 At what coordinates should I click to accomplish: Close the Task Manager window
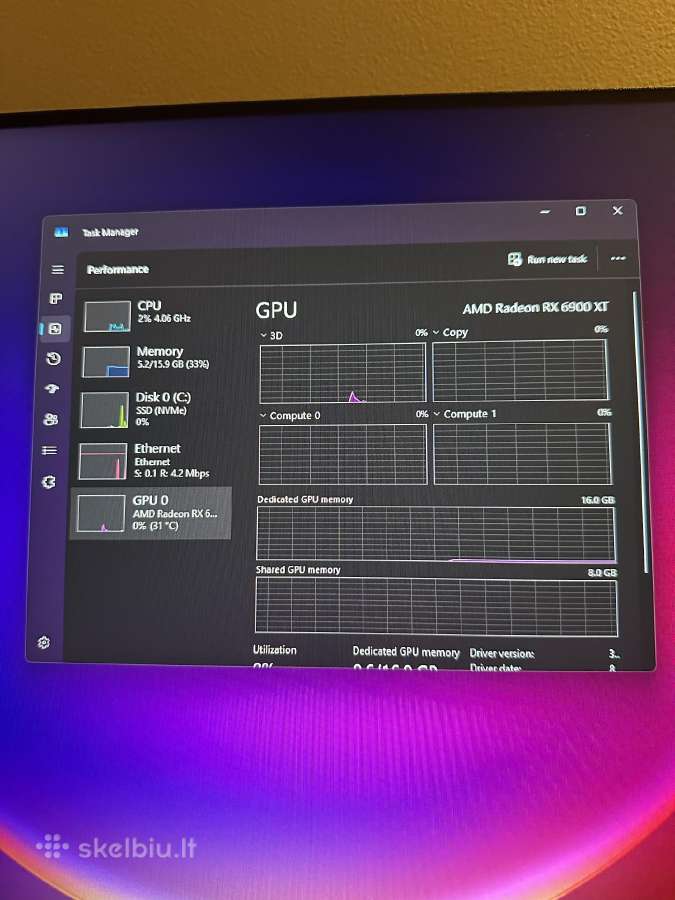(x=618, y=210)
